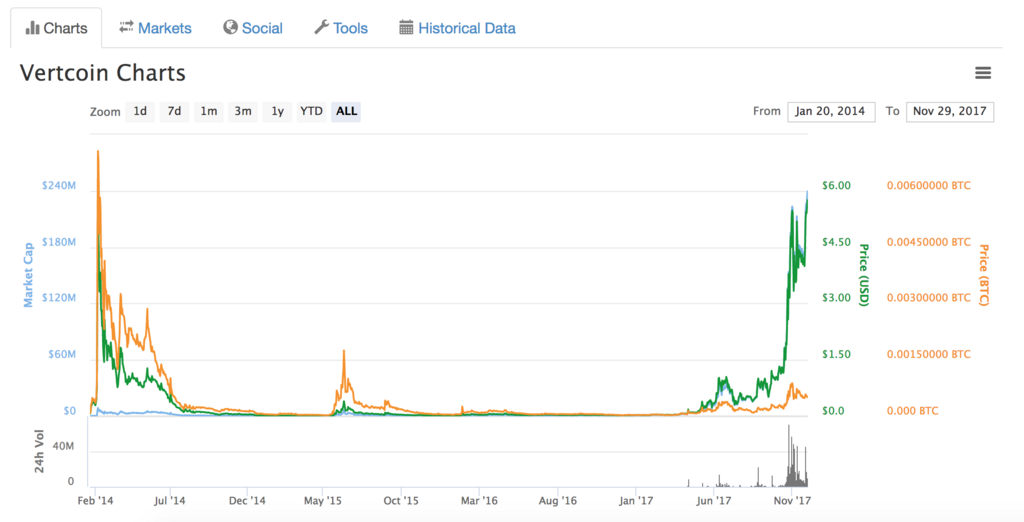Click the globe icon beside Social
Viewport: 1024px width, 522px height.
tap(230, 27)
